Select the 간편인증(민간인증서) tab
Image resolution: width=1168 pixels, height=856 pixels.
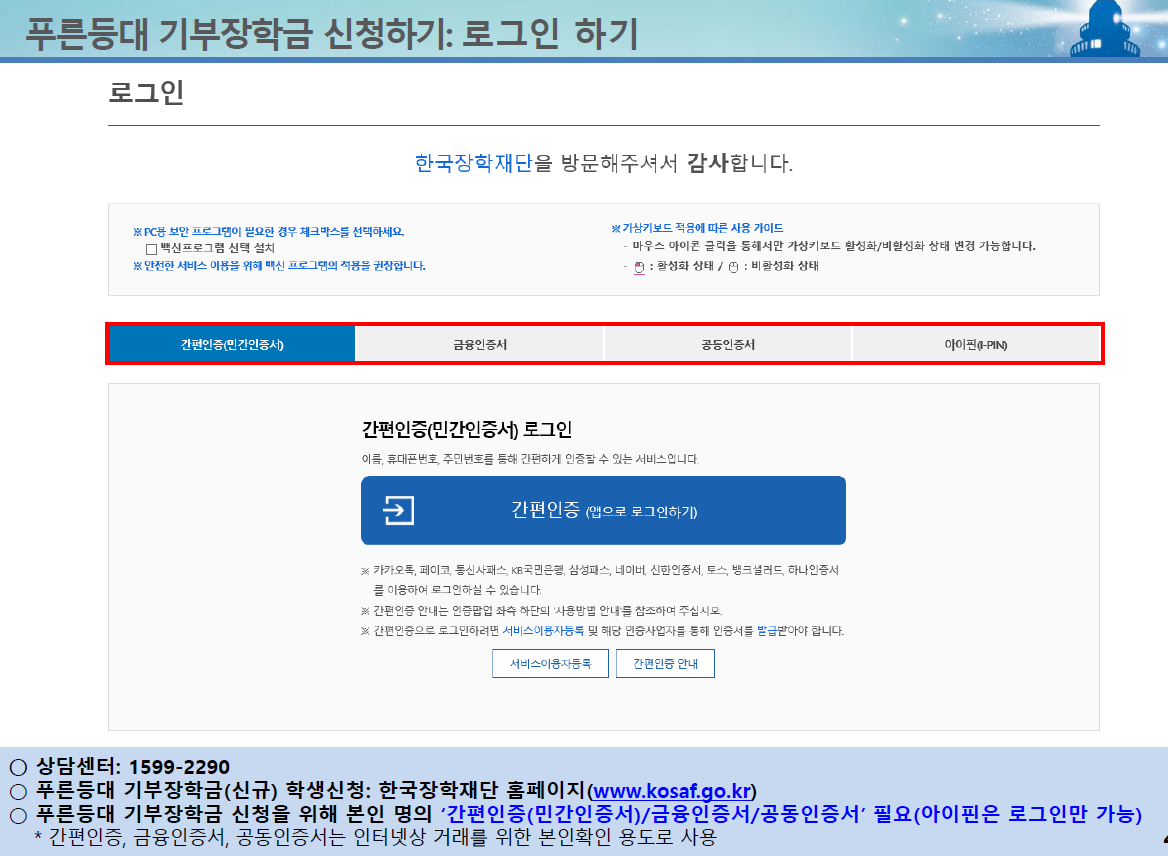pos(232,343)
